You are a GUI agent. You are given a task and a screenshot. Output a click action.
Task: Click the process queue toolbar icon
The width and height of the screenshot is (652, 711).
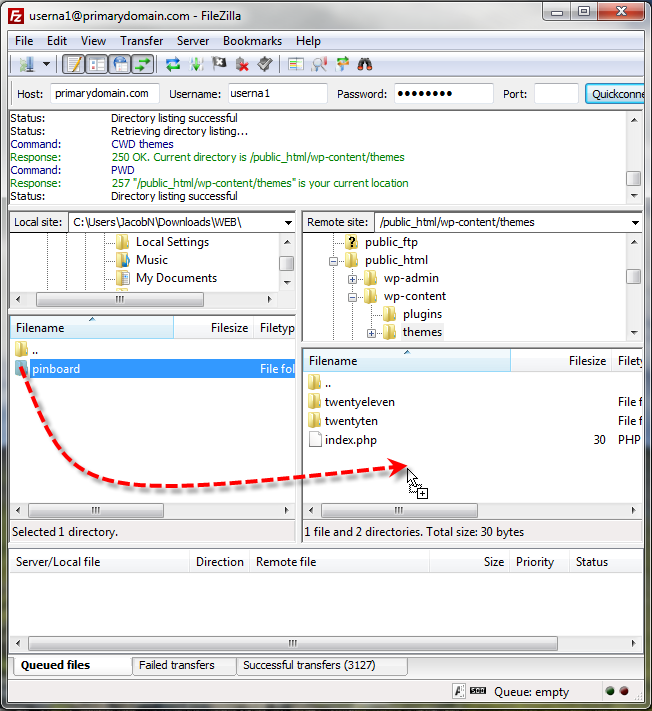(x=196, y=64)
